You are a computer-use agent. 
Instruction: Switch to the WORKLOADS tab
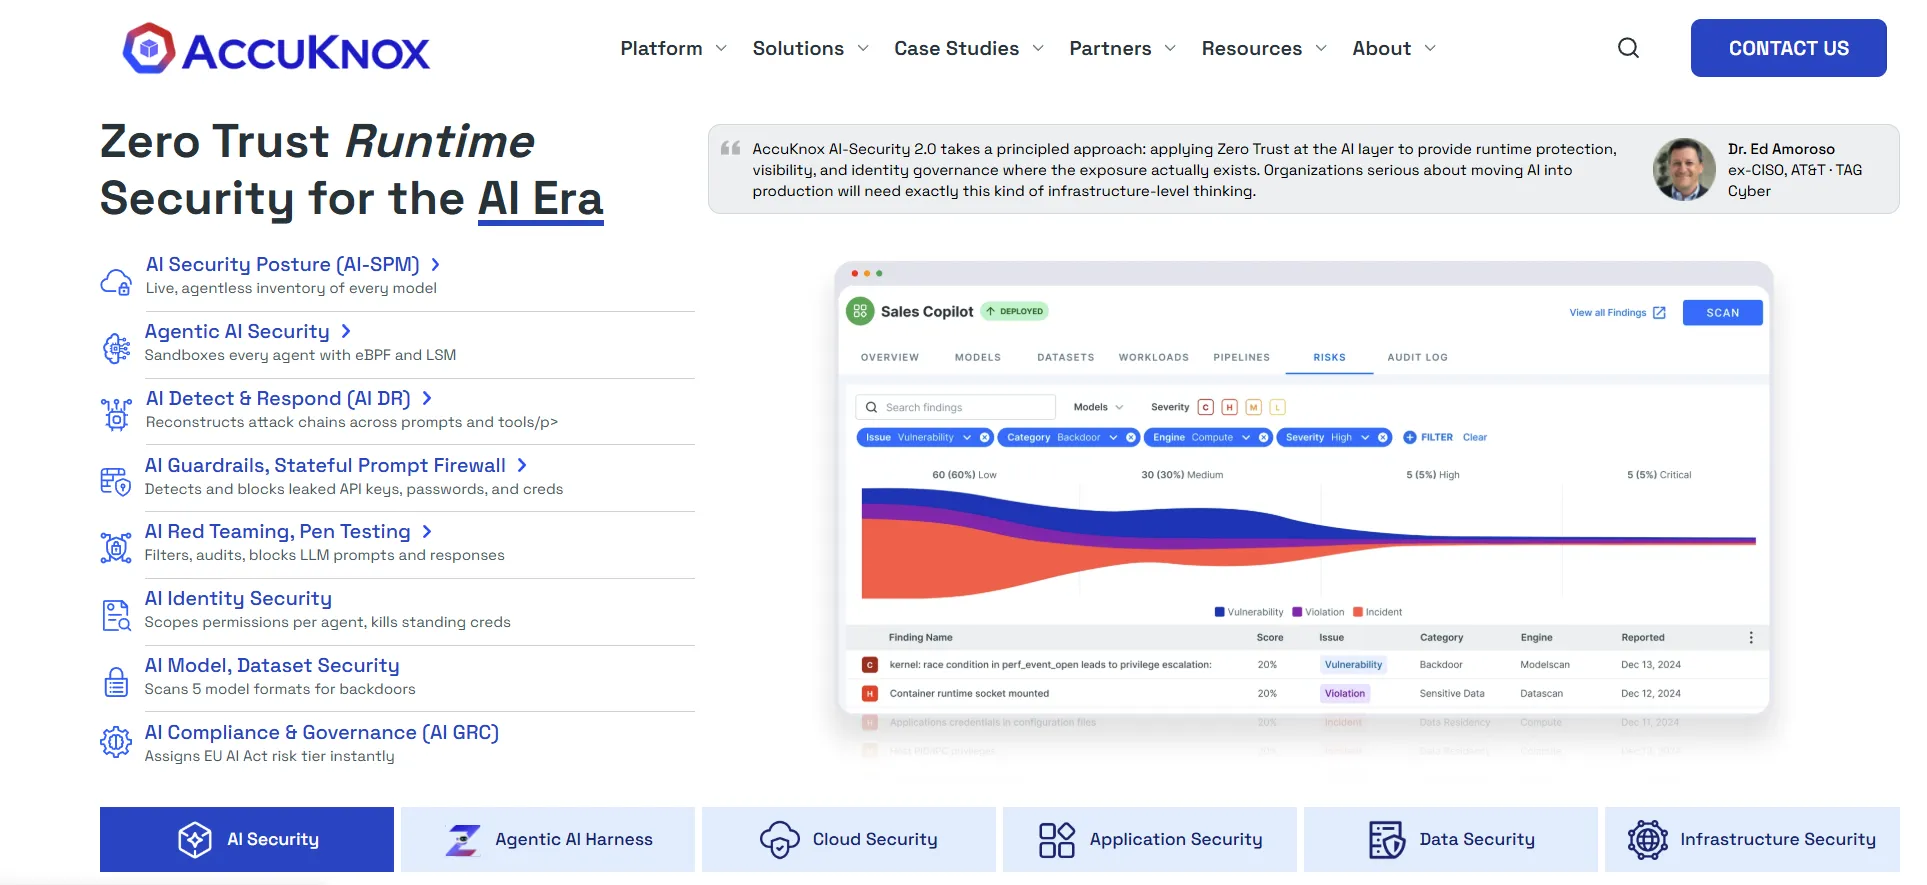1154,357
